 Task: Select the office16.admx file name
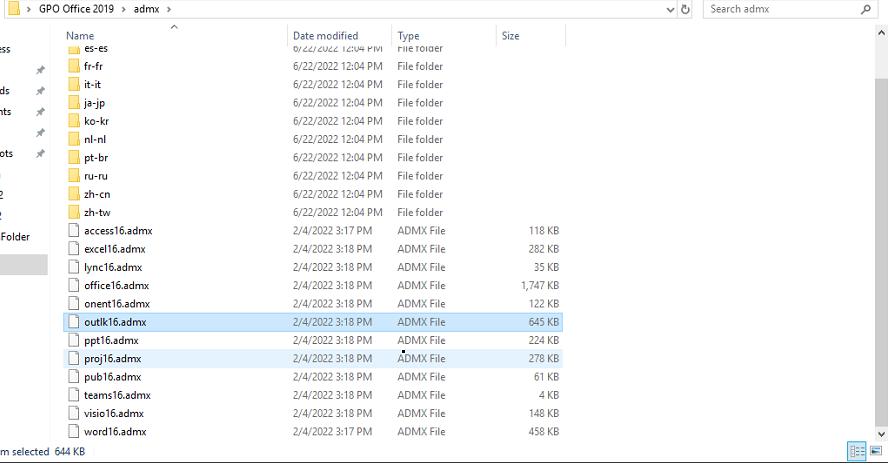click(117, 285)
